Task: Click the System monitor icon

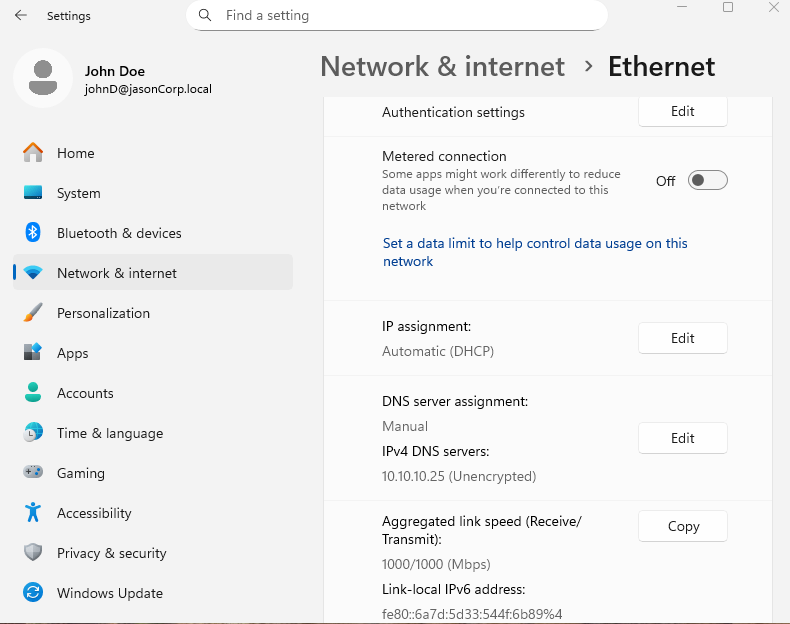Action: 33,192
